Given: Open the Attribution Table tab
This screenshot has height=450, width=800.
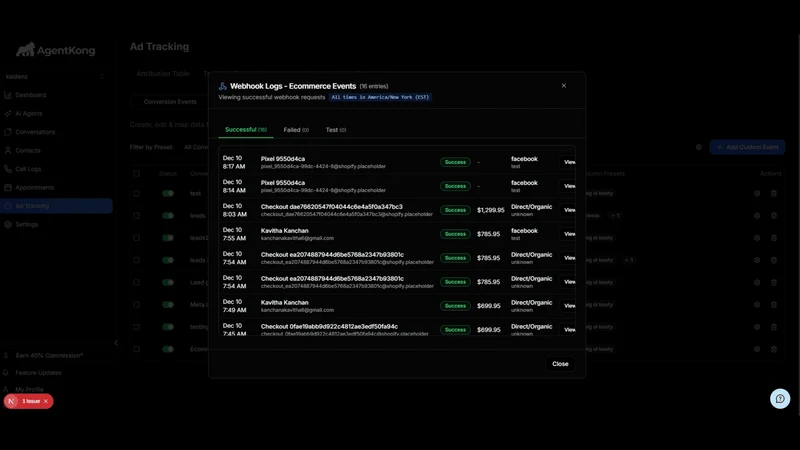Looking at the screenshot, I should 163,73.
